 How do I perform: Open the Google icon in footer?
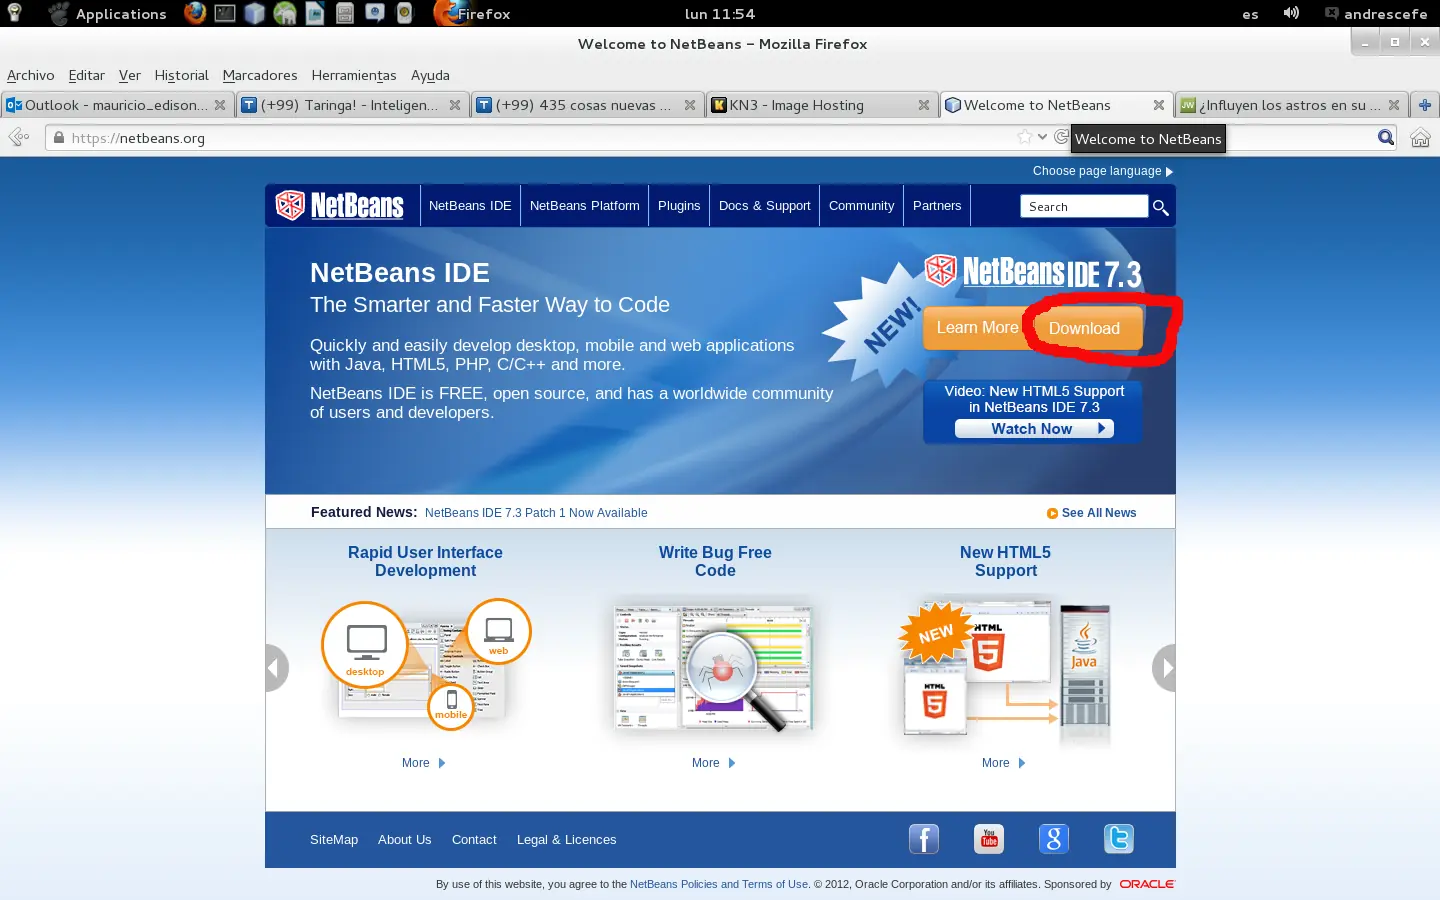(1054, 838)
